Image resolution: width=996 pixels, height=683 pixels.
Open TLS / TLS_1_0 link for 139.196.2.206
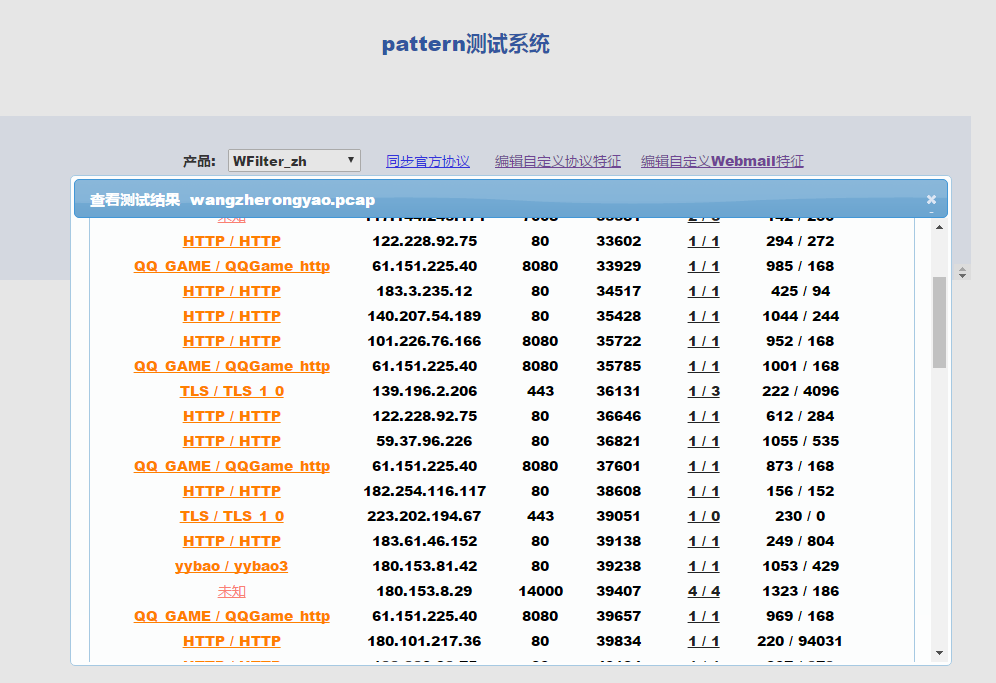(x=232, y=391)
